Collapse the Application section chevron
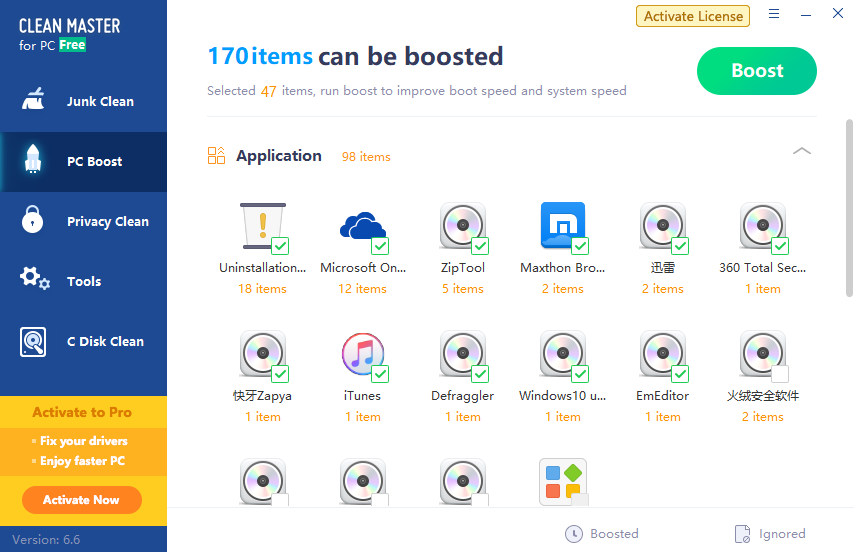Viewport: 854px width, 552px height. coord(802,151)
